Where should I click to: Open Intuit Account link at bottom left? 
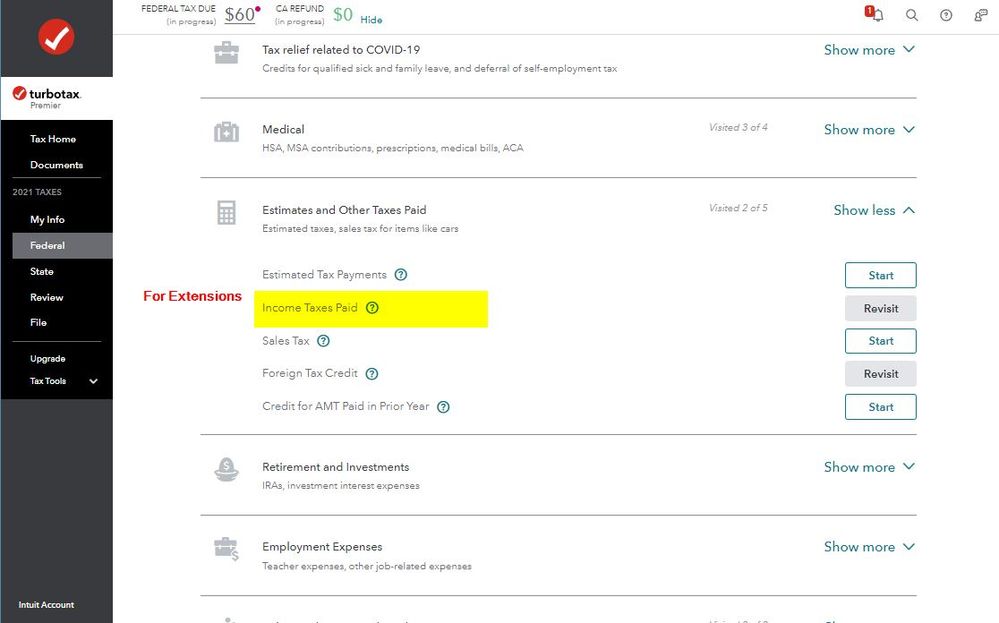(46, 605)
